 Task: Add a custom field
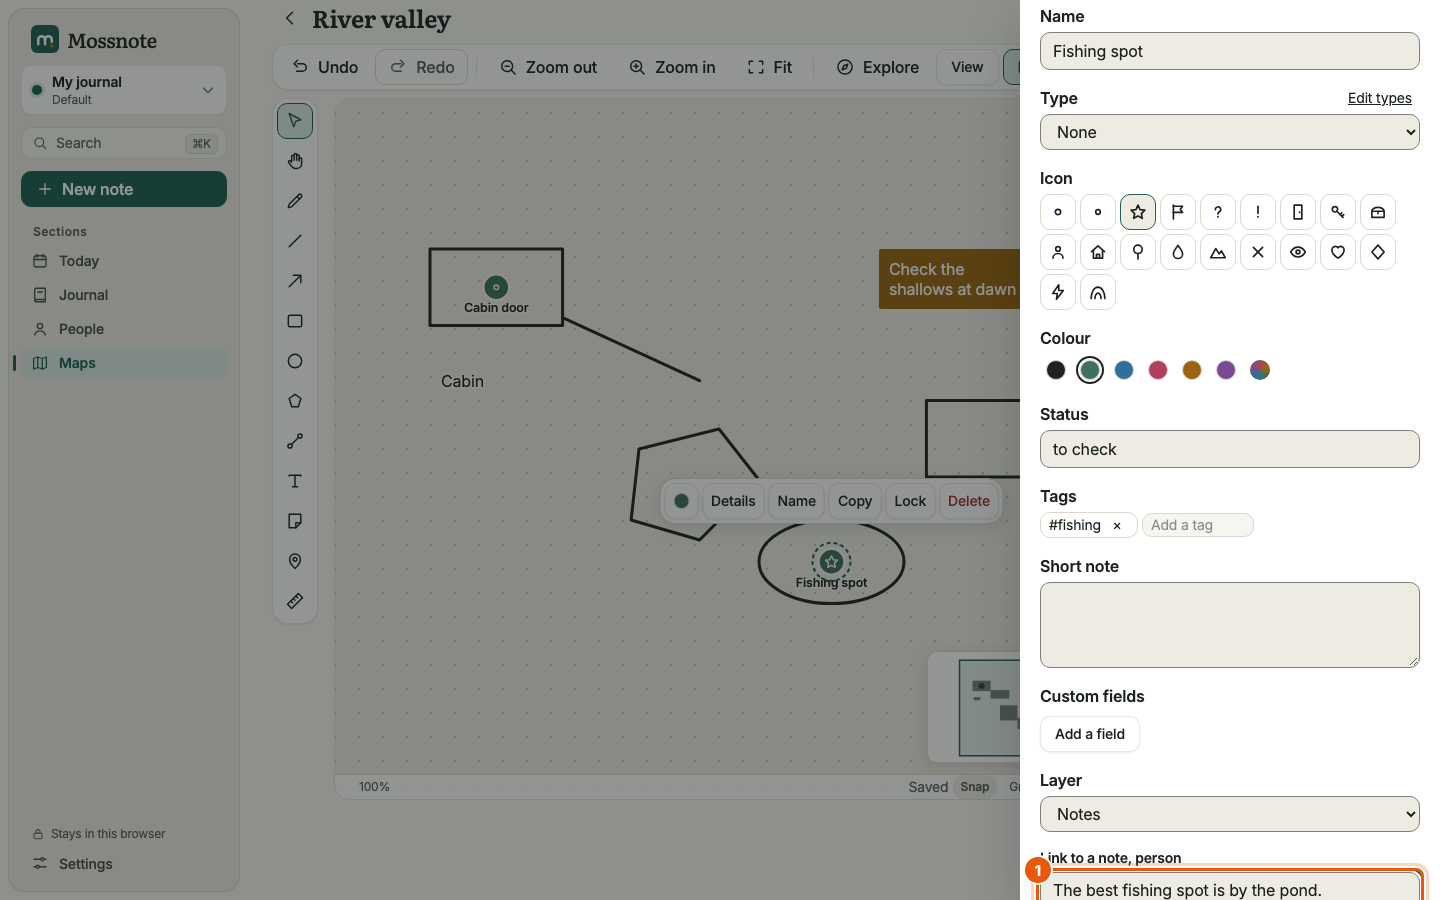(x=1090, y=734)
